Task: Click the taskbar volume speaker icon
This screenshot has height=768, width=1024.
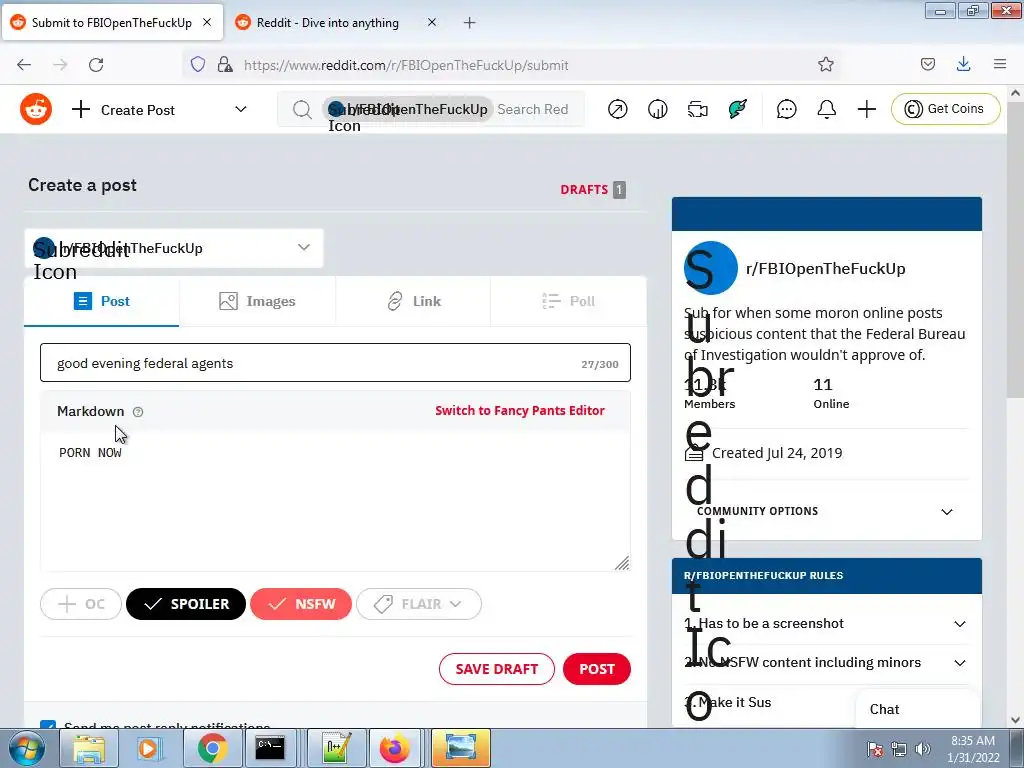Action: (x=923, y=749)
